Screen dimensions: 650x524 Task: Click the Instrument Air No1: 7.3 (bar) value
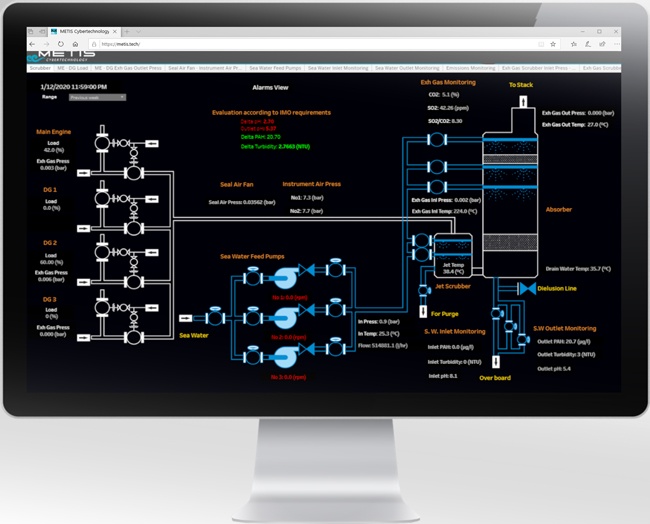tap(307, 198)
